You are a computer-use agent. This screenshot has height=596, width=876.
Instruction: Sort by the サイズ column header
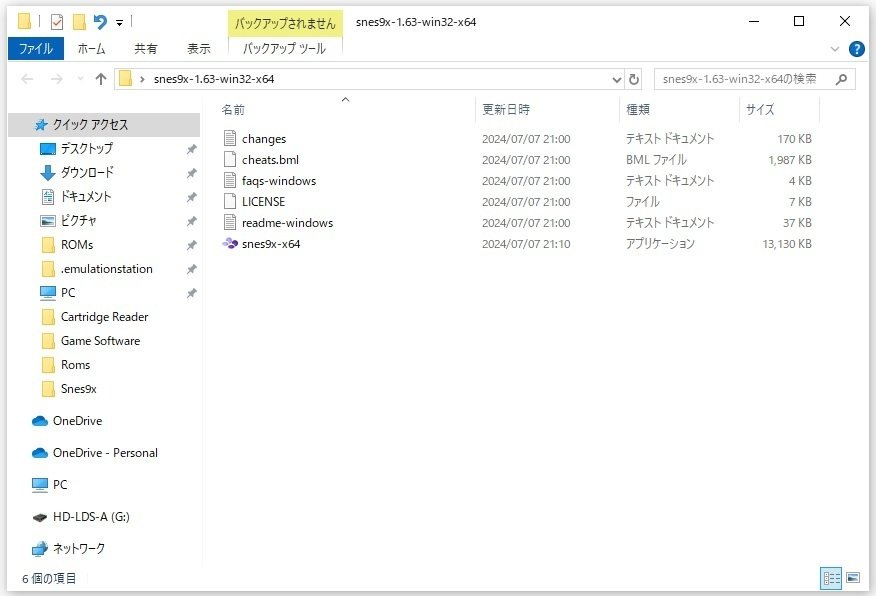click(x=760, y=109)
